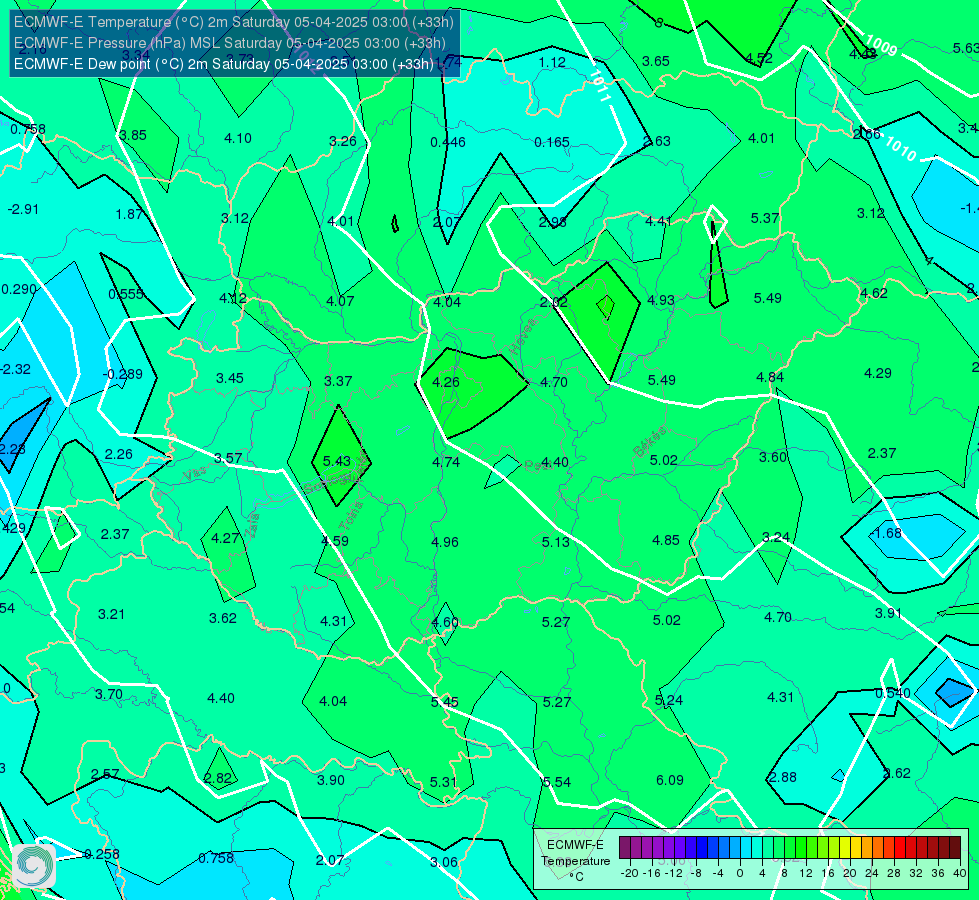This screenshot has width=979, height=900.
Task: Click the -2.91 dew point value
Action: 23,209
